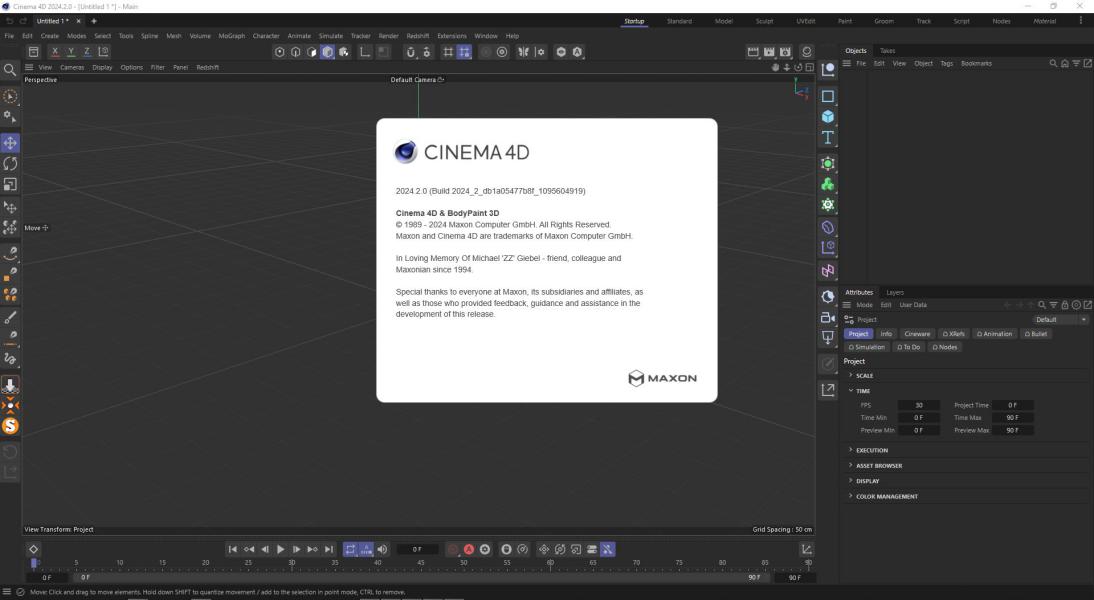Open the Redshift menu in main menu bar
Image resolution: width=1094 pixels, height=600 pixels.
point(418,36)
